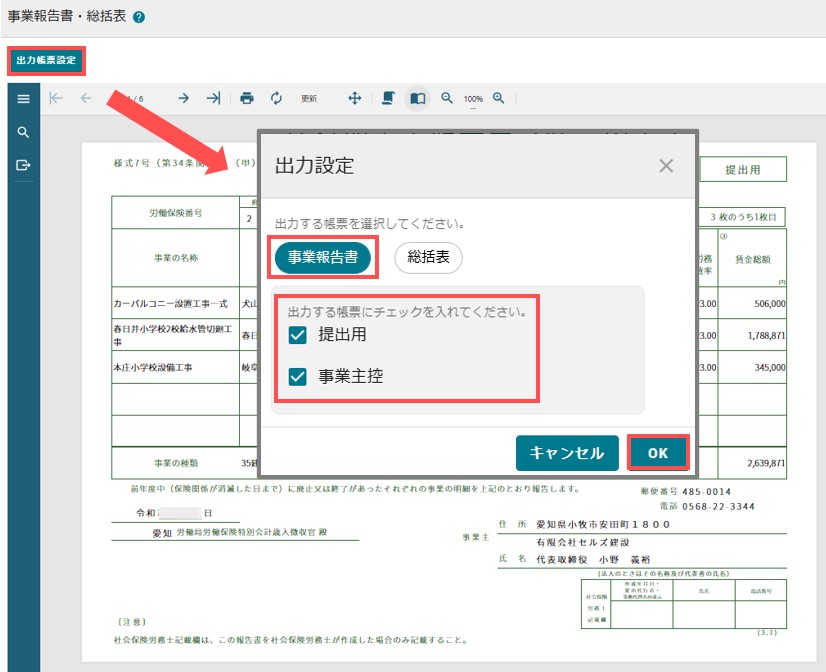Close the 出力設定 dialog with X

click(666, 166)
